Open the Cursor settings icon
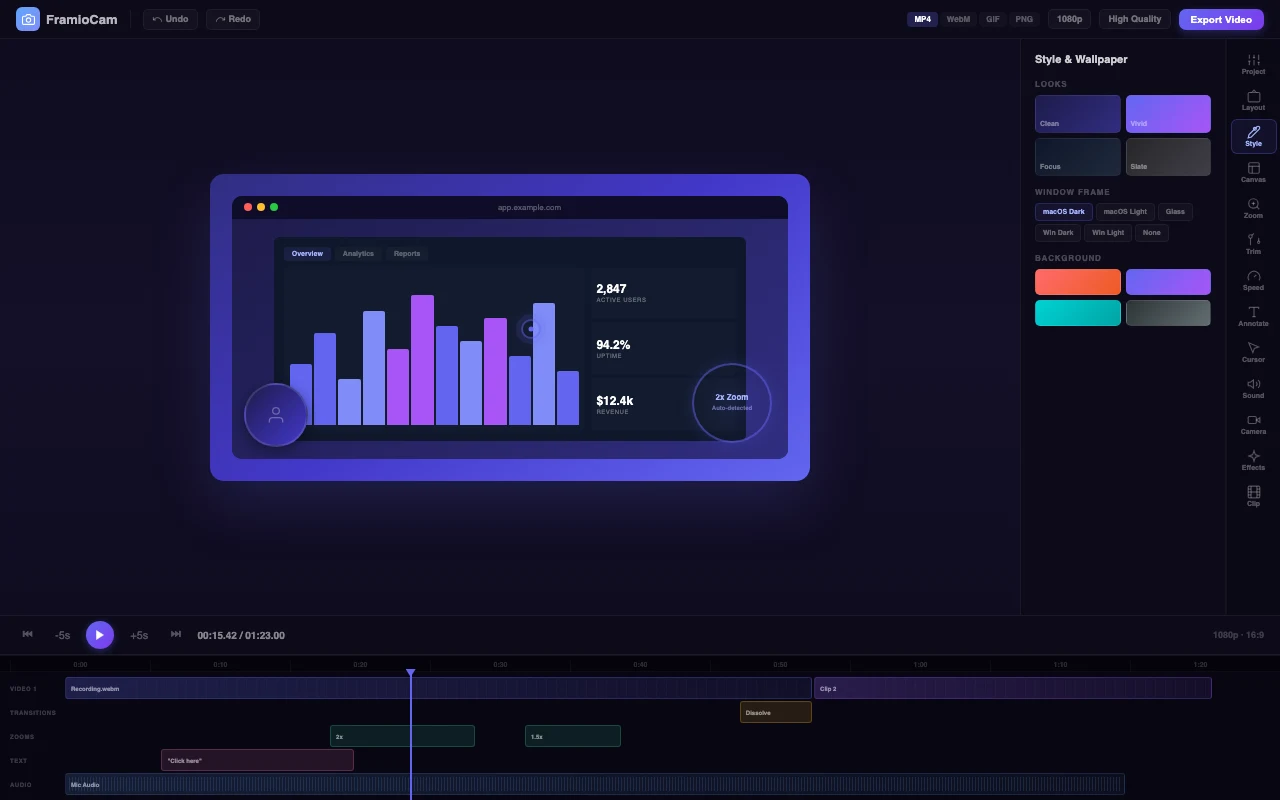This screenshot has width=1280, height=800. pyautogui.click(x=1253, y=353)
